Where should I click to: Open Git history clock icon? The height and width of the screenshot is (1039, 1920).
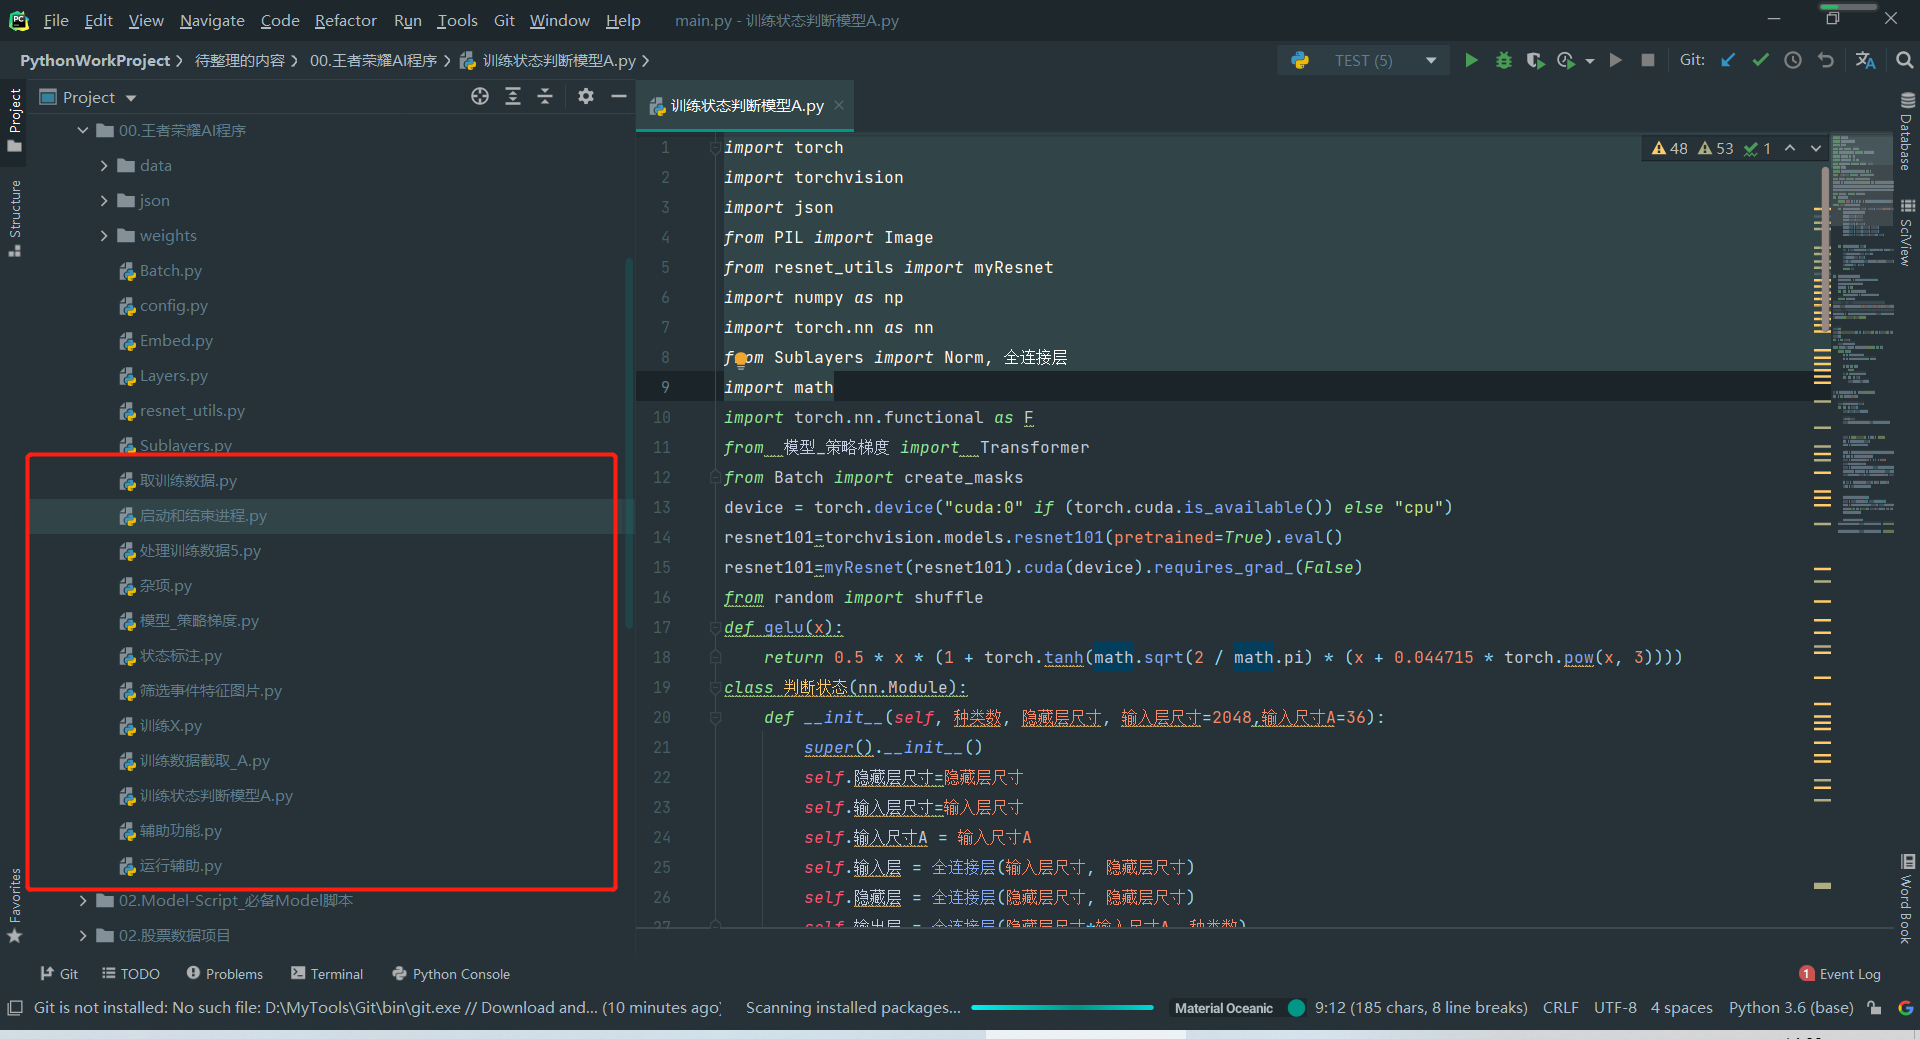(1793, 60)
